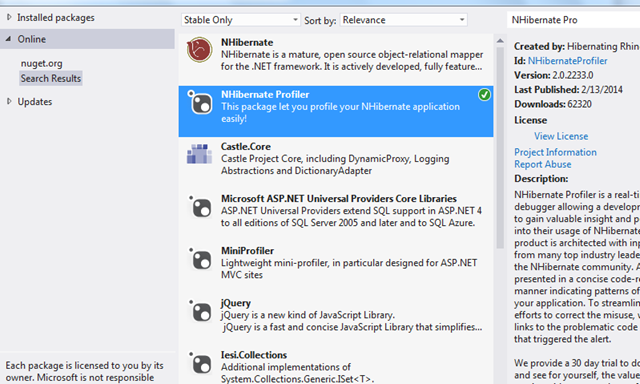The width and height of the screenshot is (640, 384).
Task: Click the 'mature, open source object-relational mapper' description
Action: [x=352, y=60]
